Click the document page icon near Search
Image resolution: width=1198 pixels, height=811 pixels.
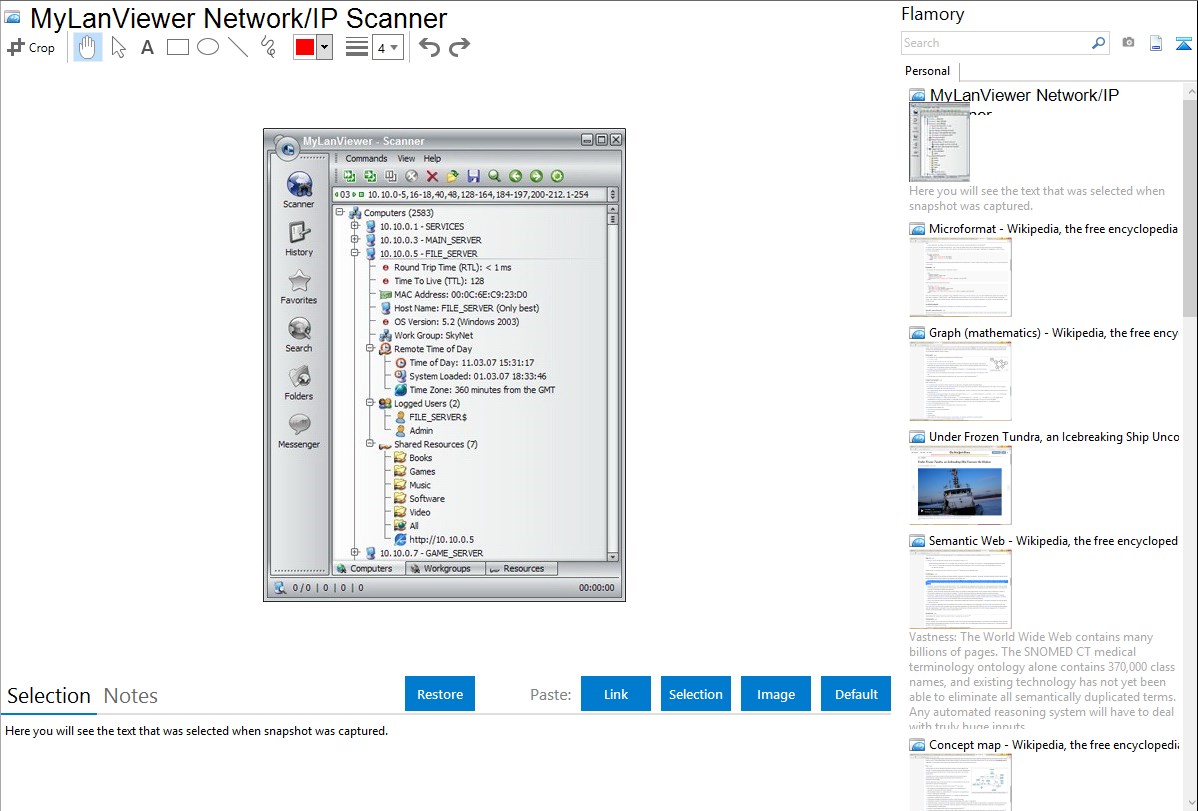(x=1156, y=43)
